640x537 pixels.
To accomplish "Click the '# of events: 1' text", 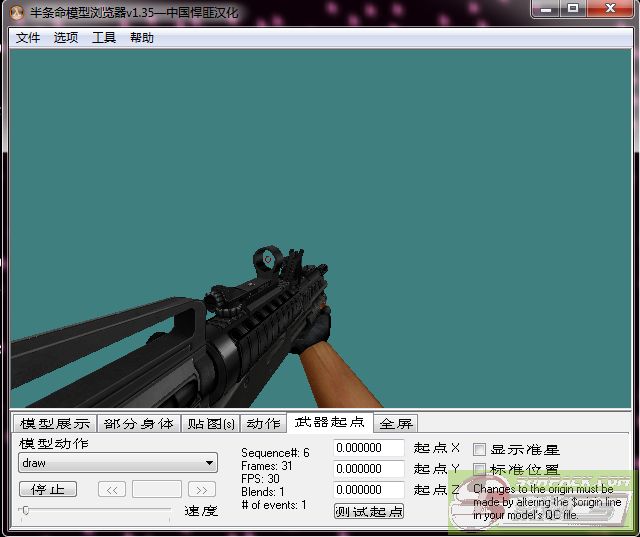I will click(273, 505).
